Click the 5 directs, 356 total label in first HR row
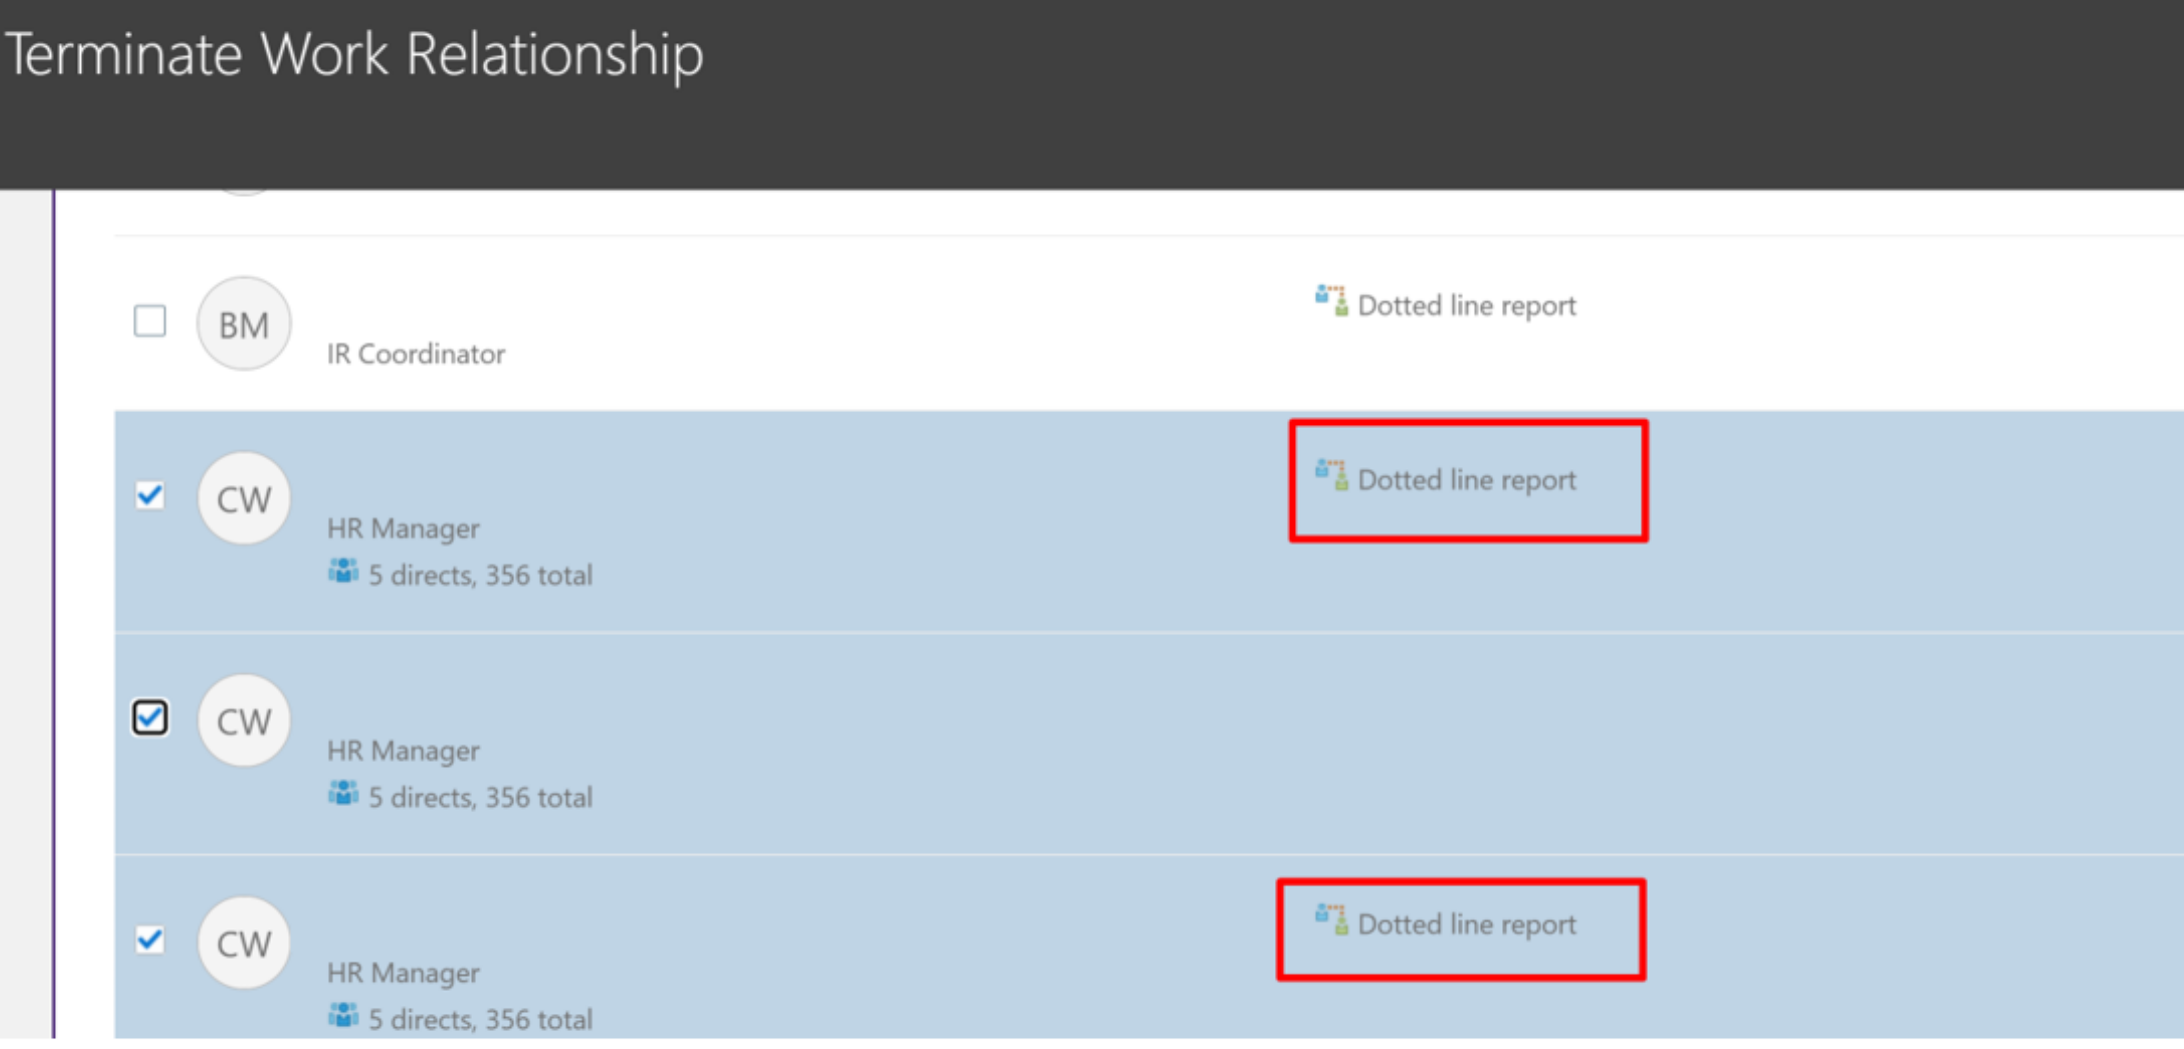Screen dimensions: 2184x1049 click(480, 574)
